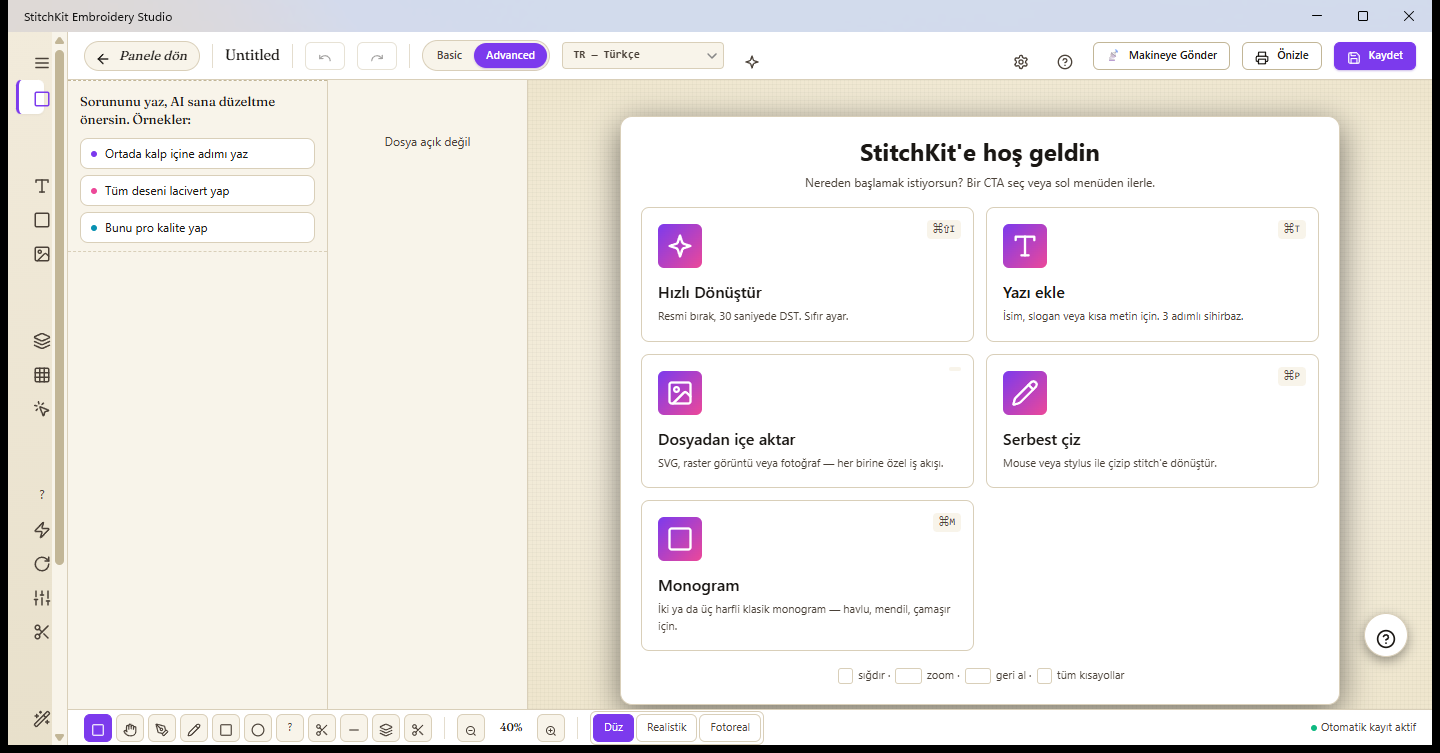Click the magic wand icon at the sidebar bottom
The image size is (1440, 753).
point(41,719)
